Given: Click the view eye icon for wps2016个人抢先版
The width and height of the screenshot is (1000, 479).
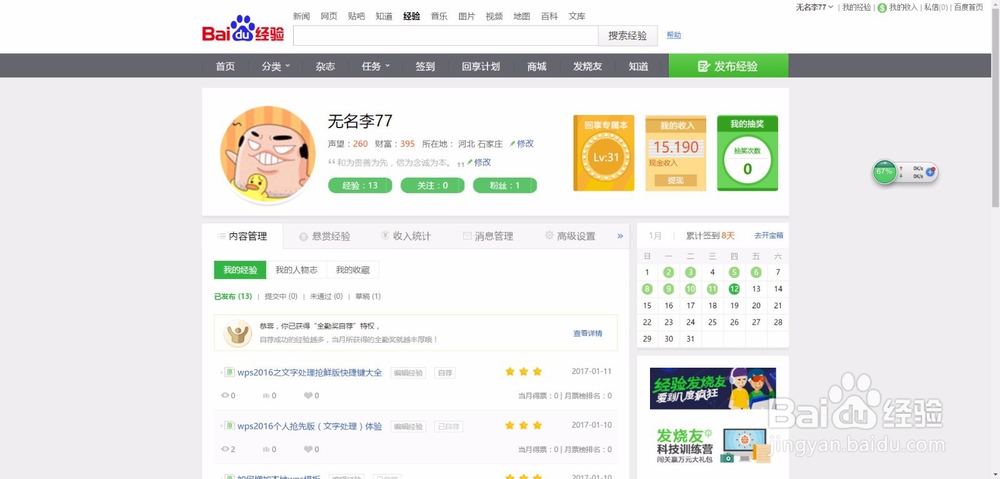Looking at the screenshot, I should coord(224,449).
